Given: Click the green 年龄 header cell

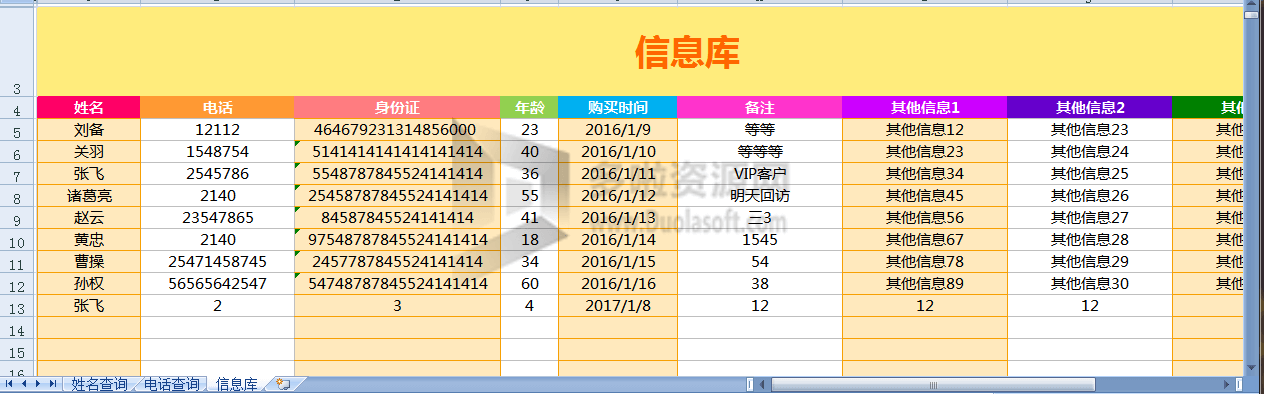Looking at the screenshot, I should pyautogui.click(x=529, y=107).
